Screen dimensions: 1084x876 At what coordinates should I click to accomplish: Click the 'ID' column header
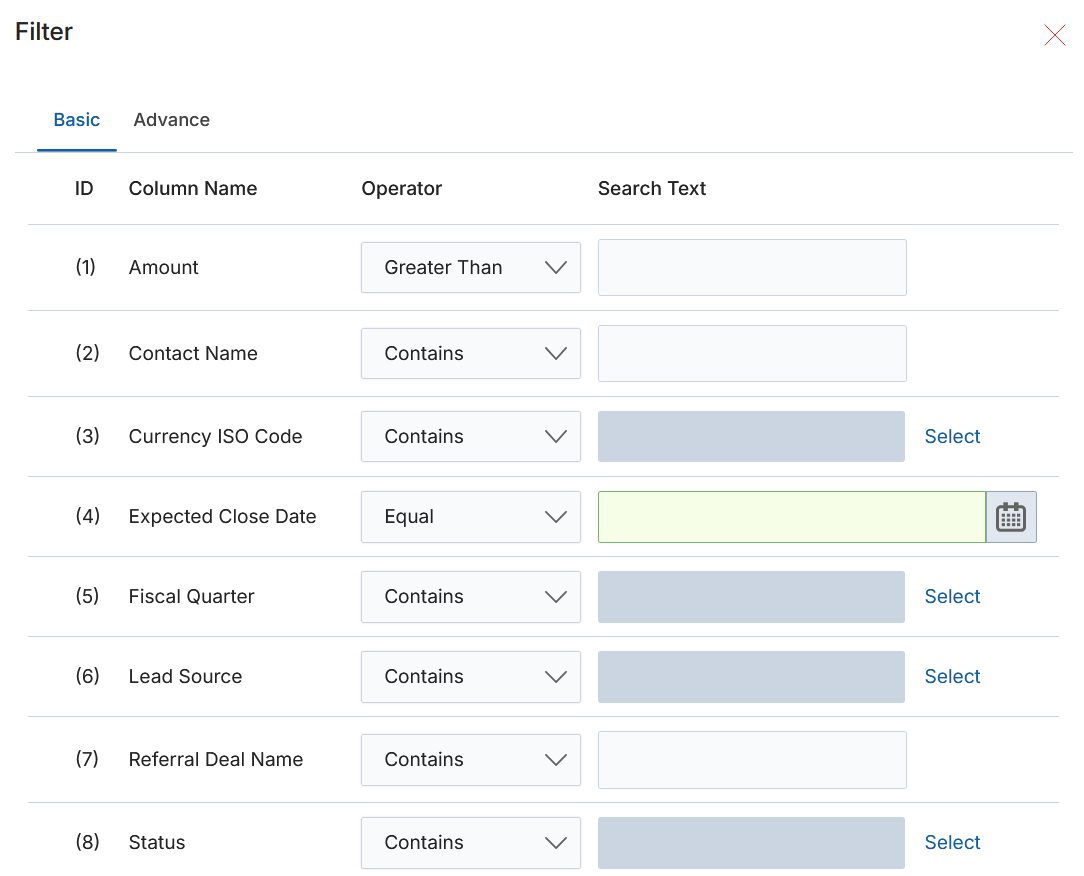[x=84, y=188]
